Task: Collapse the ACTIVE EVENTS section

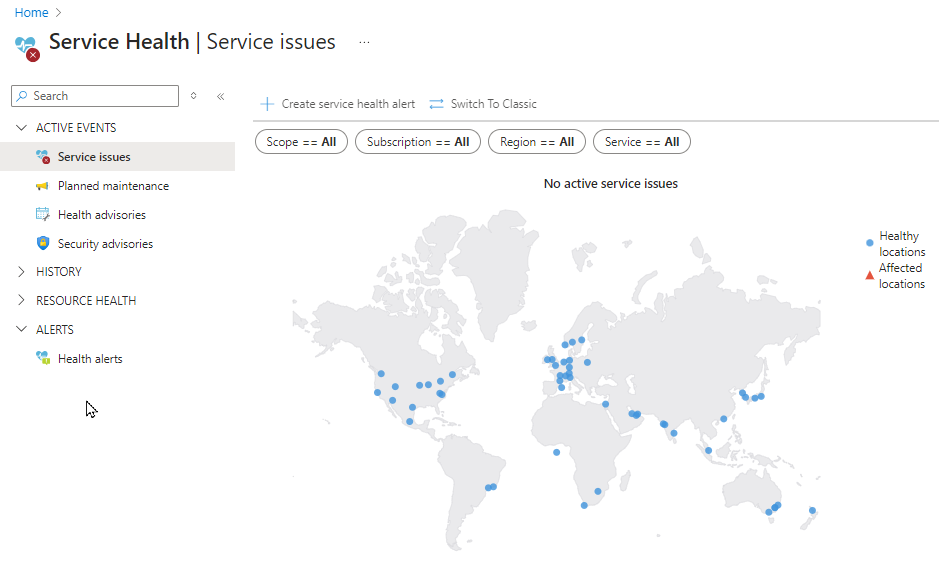Action: pyautogui.click(x=21, y=128)
